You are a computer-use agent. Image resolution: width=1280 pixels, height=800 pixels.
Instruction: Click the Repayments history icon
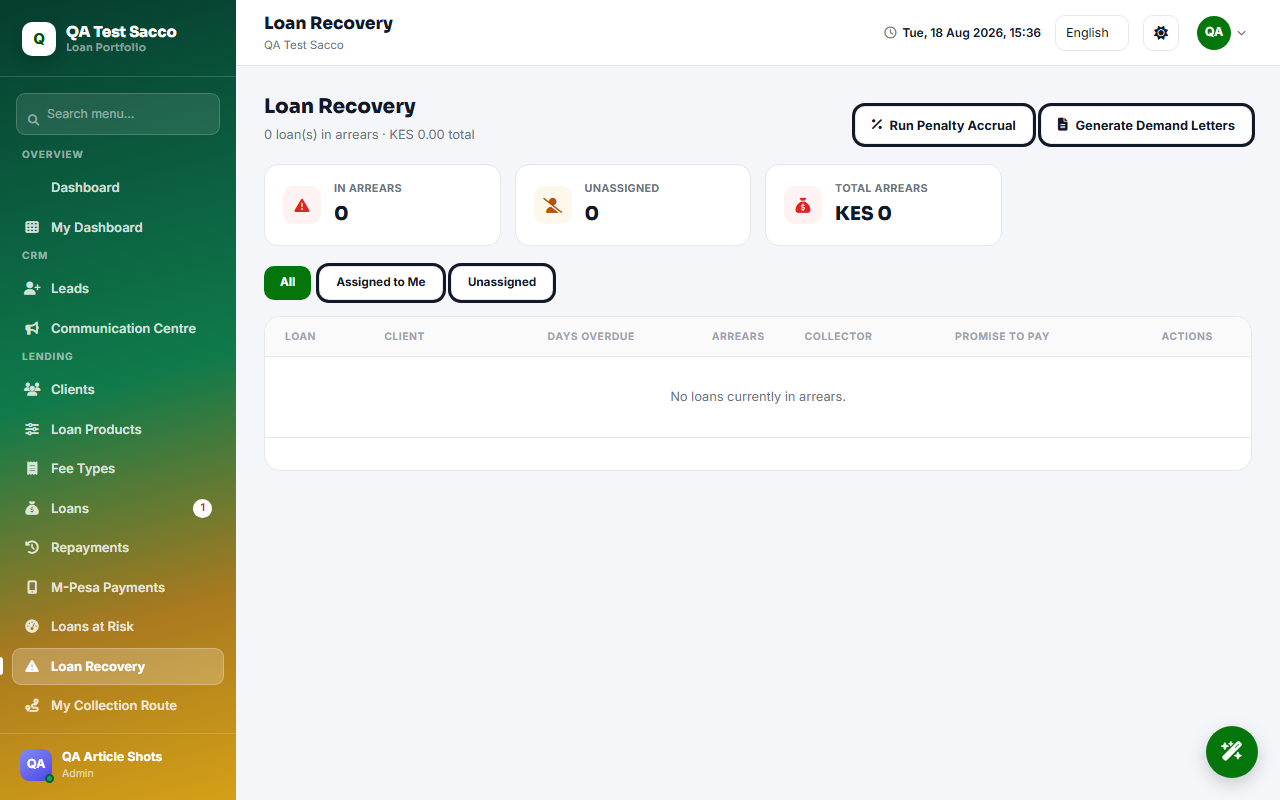(x=32, y=547)
